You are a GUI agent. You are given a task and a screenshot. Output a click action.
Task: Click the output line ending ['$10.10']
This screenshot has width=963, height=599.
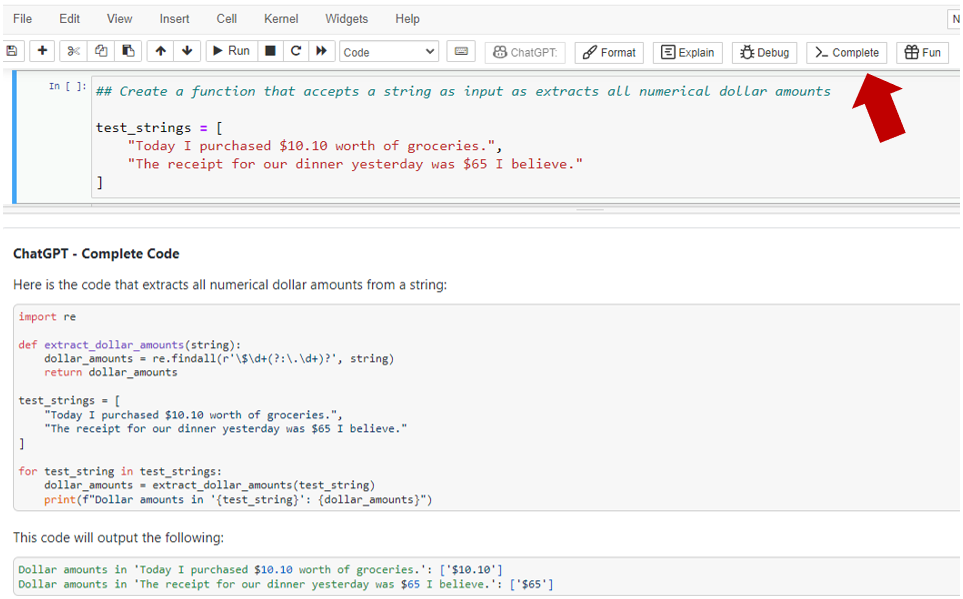tap(260, 570)
